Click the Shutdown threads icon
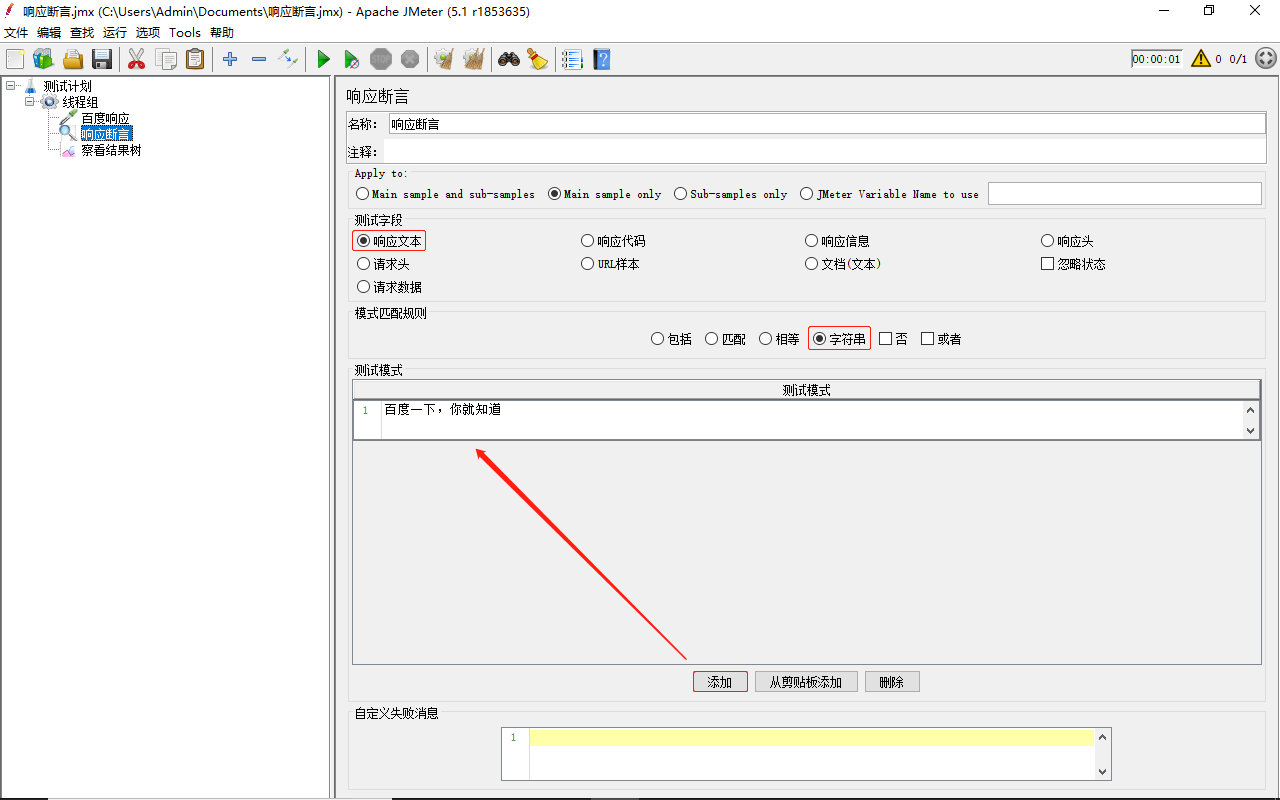Viewport: 1280px width, 800px height. (x=410, y=60)
